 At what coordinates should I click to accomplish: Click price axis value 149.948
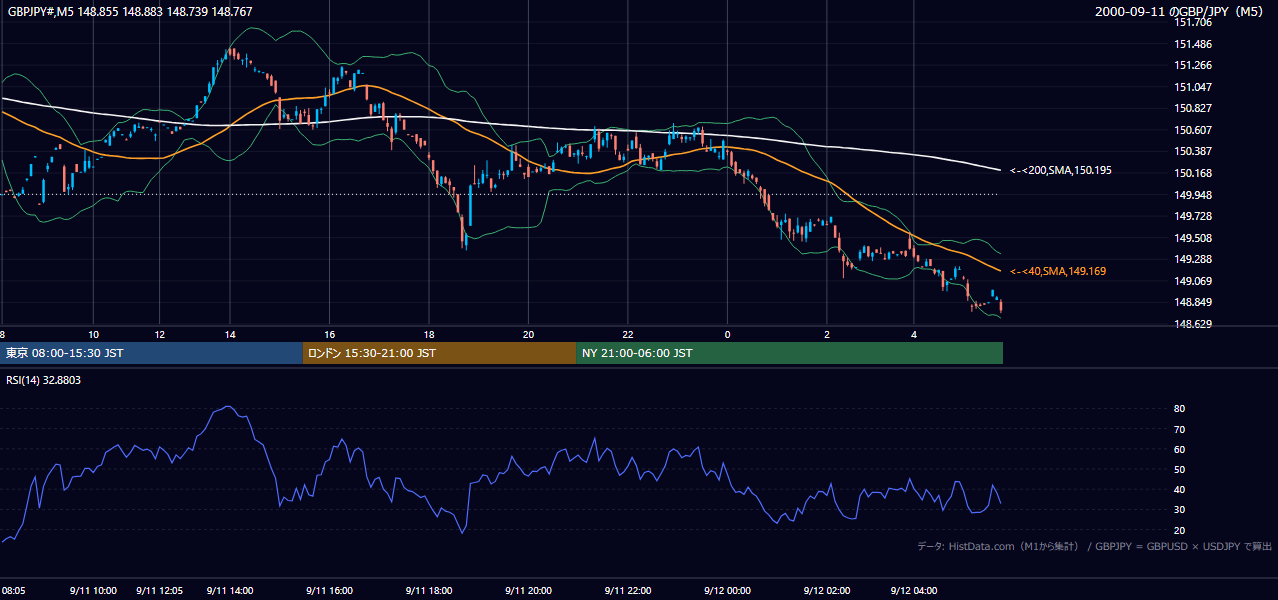tap(1192, 195)
